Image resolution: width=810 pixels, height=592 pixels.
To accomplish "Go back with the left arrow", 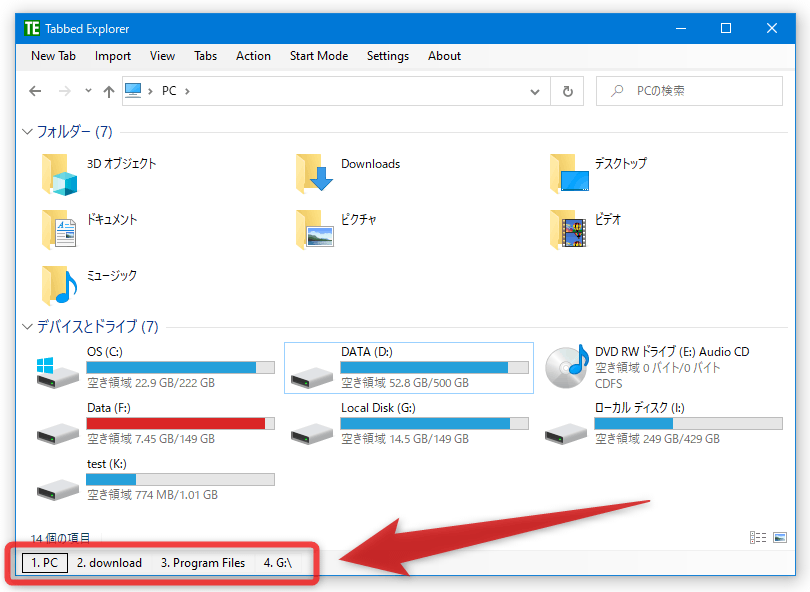I will point(35,91).
